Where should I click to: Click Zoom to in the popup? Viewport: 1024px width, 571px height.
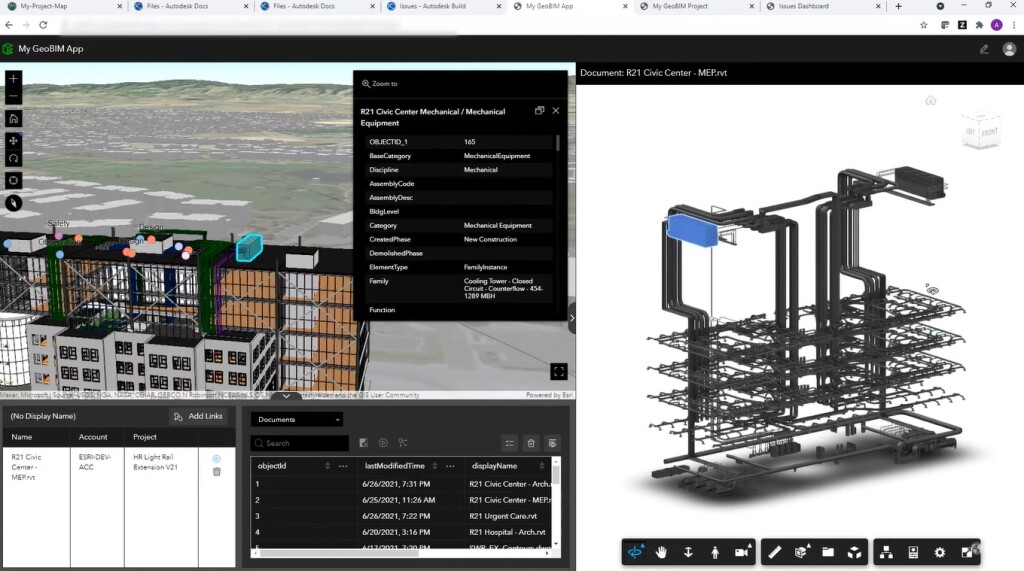pyautogui.click(x=380, y=84)
